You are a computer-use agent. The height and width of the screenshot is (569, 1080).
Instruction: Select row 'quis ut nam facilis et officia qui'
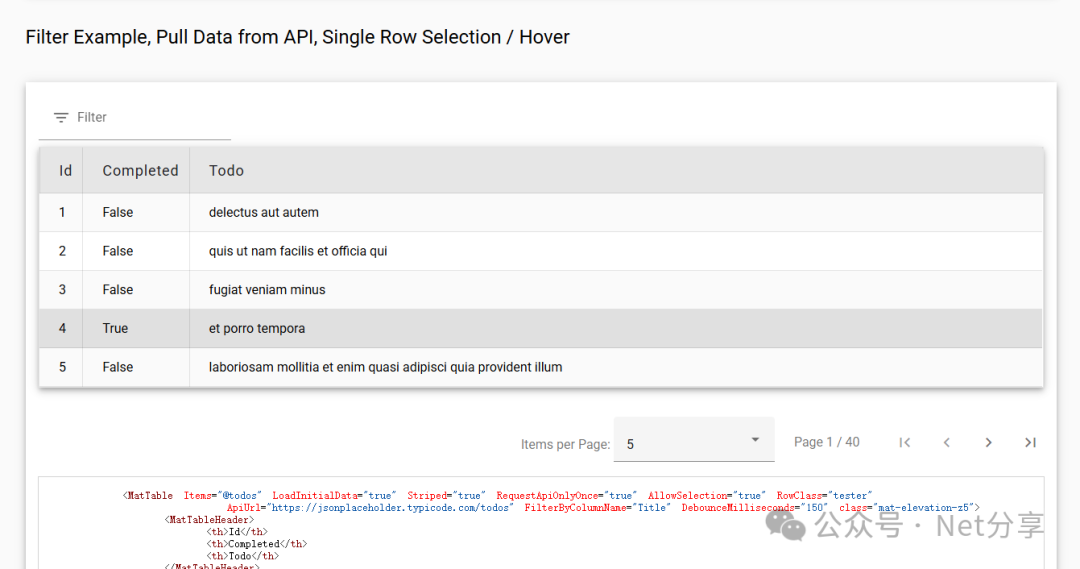coord(298,251)
